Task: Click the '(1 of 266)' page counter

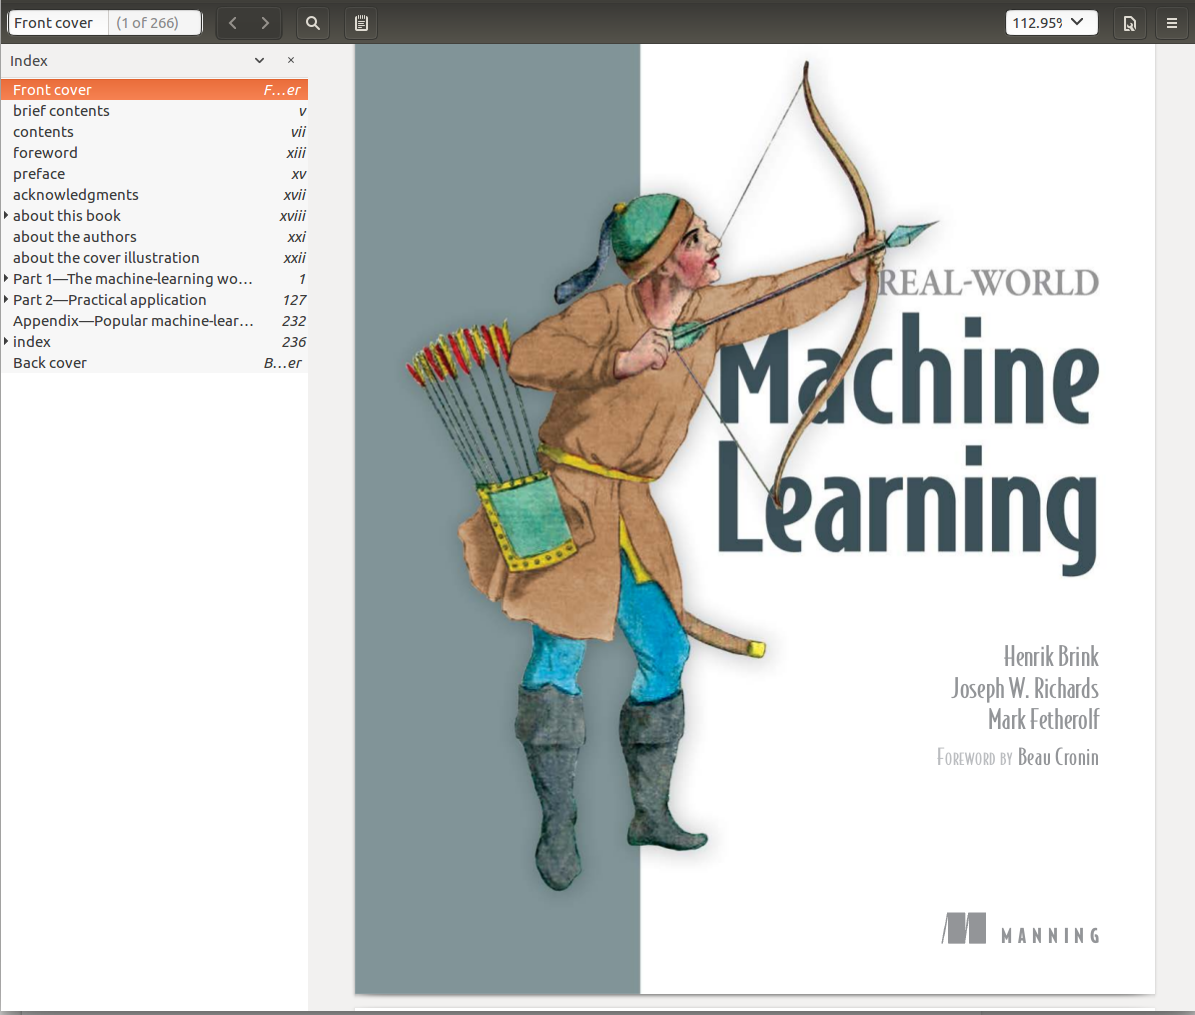Action: [148, 23]
